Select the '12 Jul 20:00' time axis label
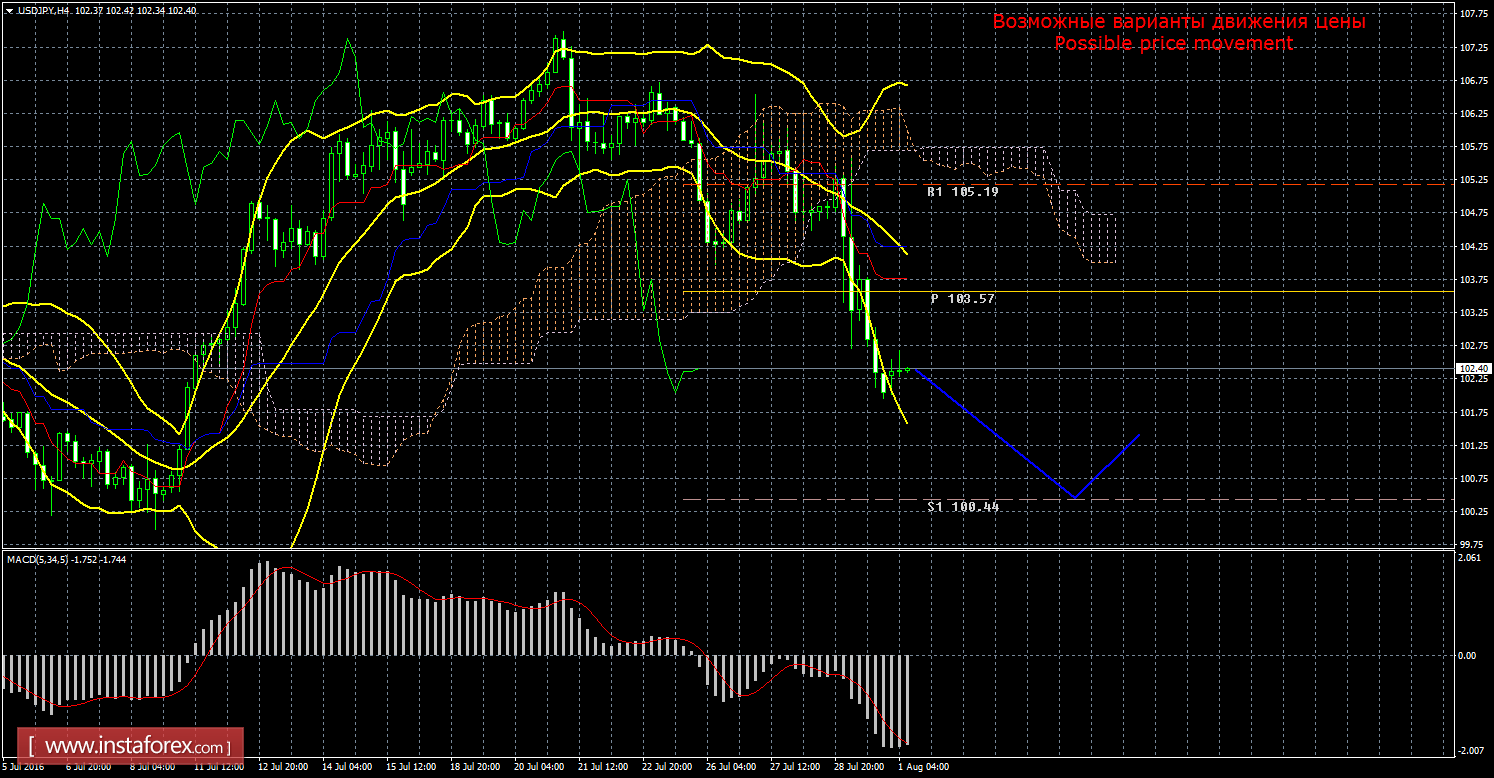This screenshot has width=1494, height=778. [282, 768]
